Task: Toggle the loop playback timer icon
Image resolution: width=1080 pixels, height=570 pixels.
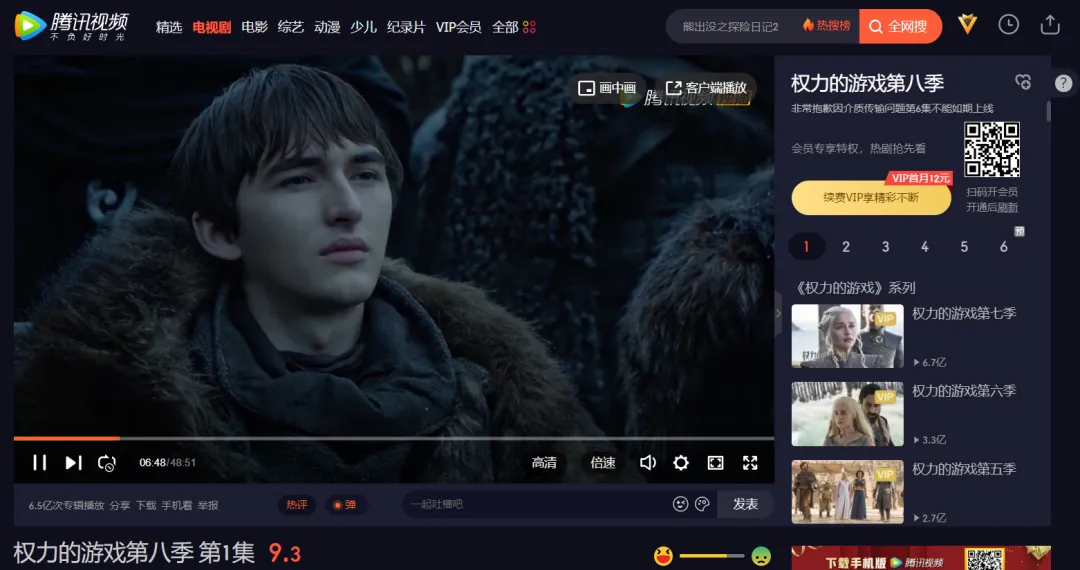Action: pos(107,463)
